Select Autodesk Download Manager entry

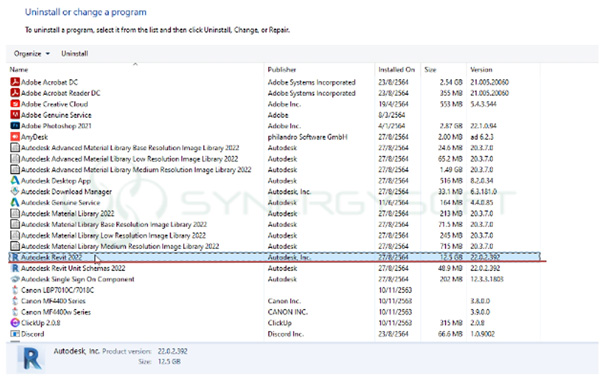[66, 192]
